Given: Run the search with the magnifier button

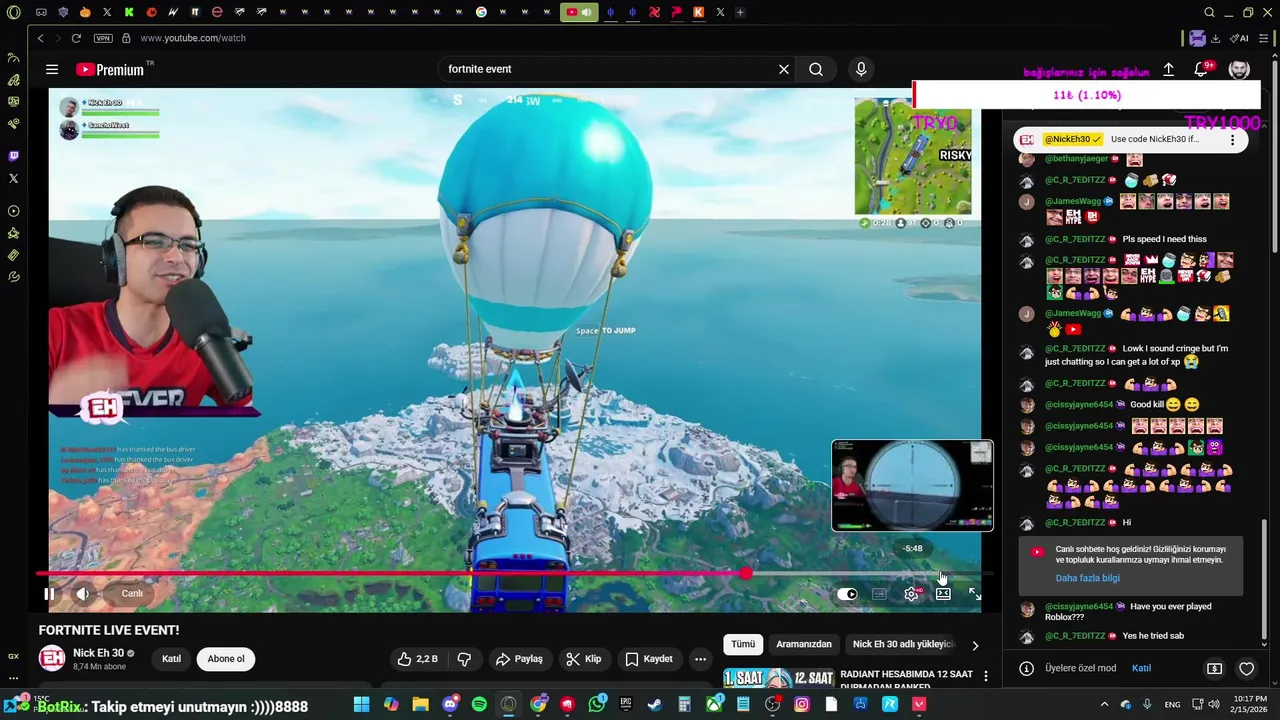Looking at the screenshot, I should coord(816,69).
